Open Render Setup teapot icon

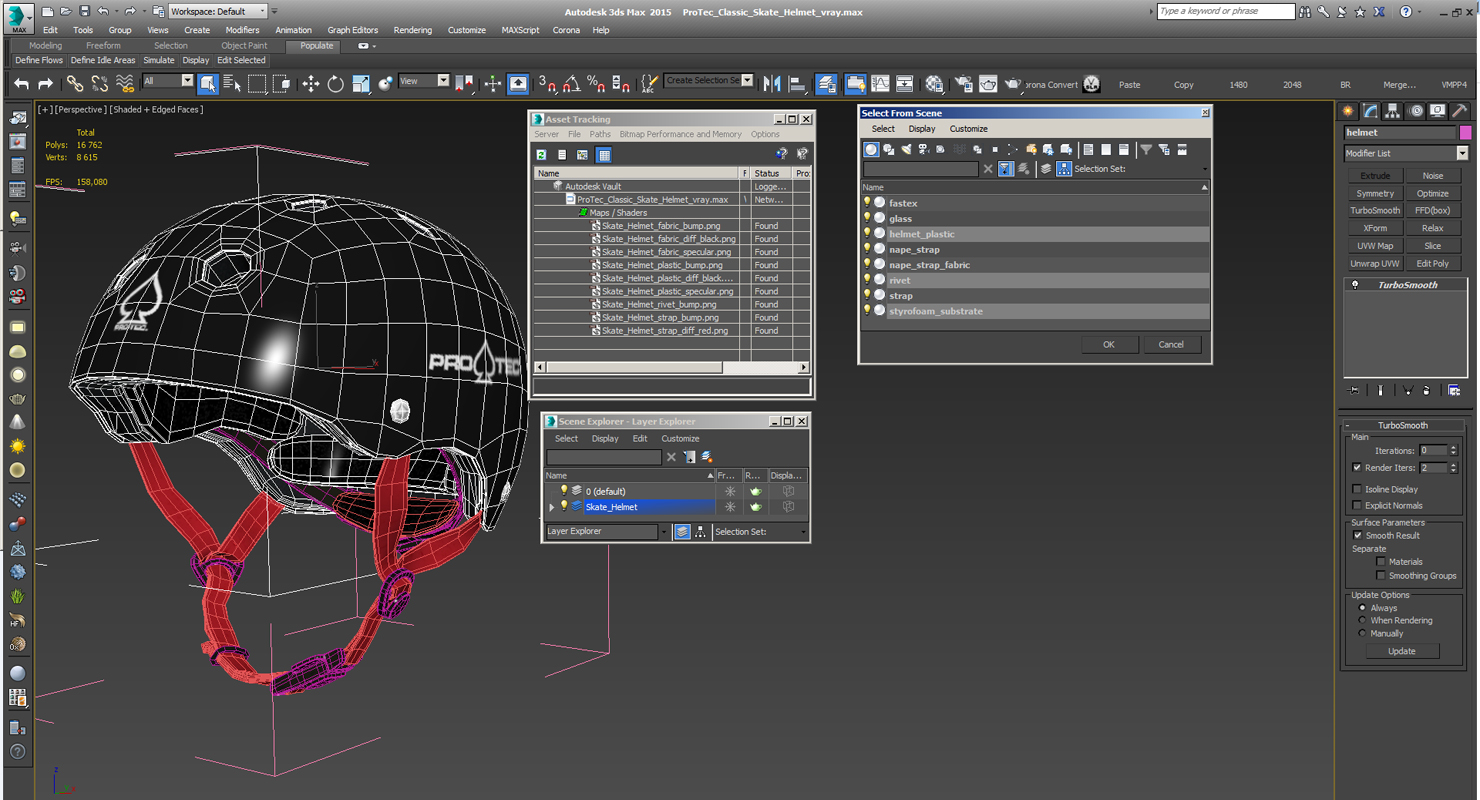[x=963, y=84]
